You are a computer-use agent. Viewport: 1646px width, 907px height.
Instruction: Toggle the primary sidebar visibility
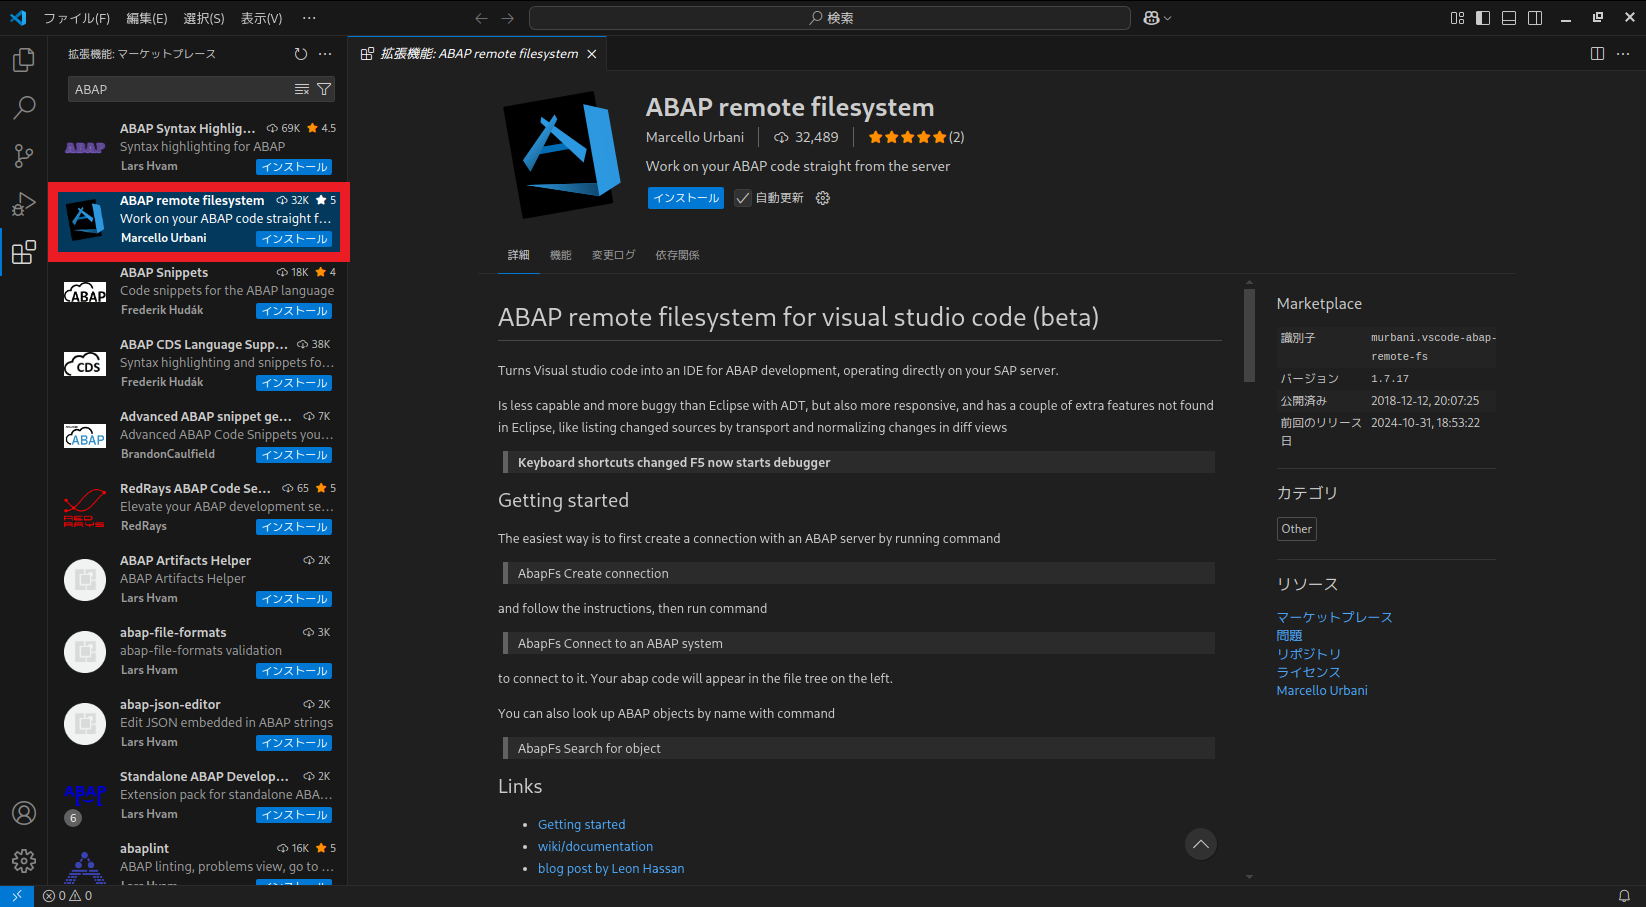click(1482, 17)
